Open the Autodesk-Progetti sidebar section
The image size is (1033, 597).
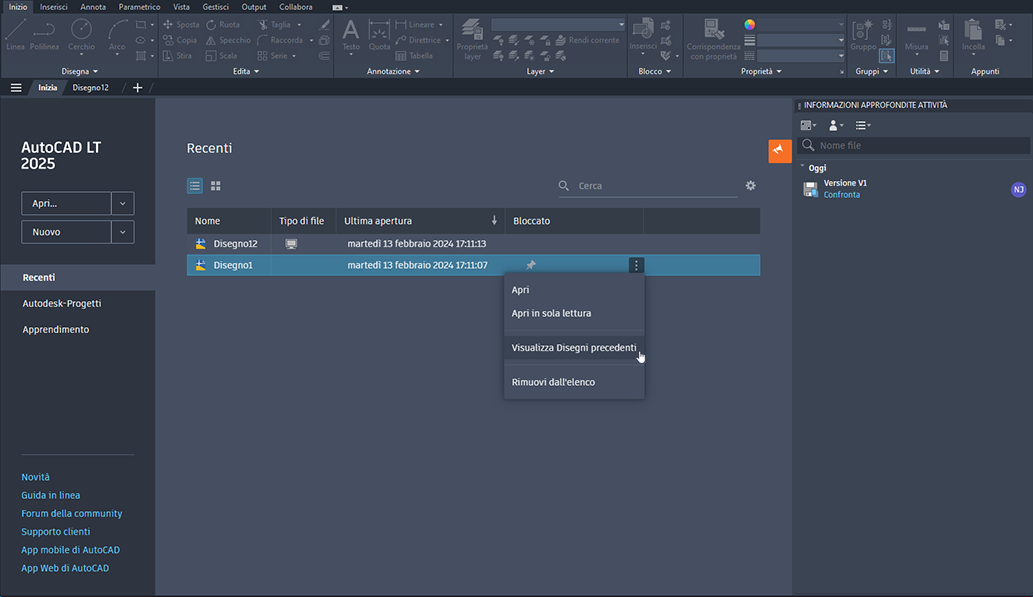click(62, 304)
